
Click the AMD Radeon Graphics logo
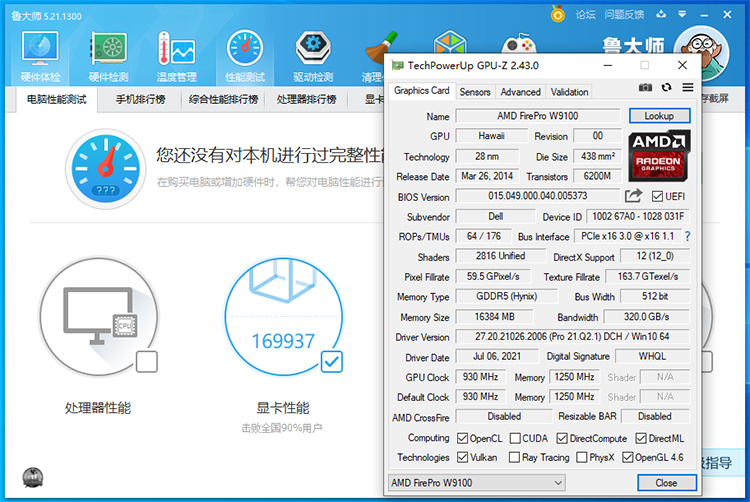[x=659, y=156]
